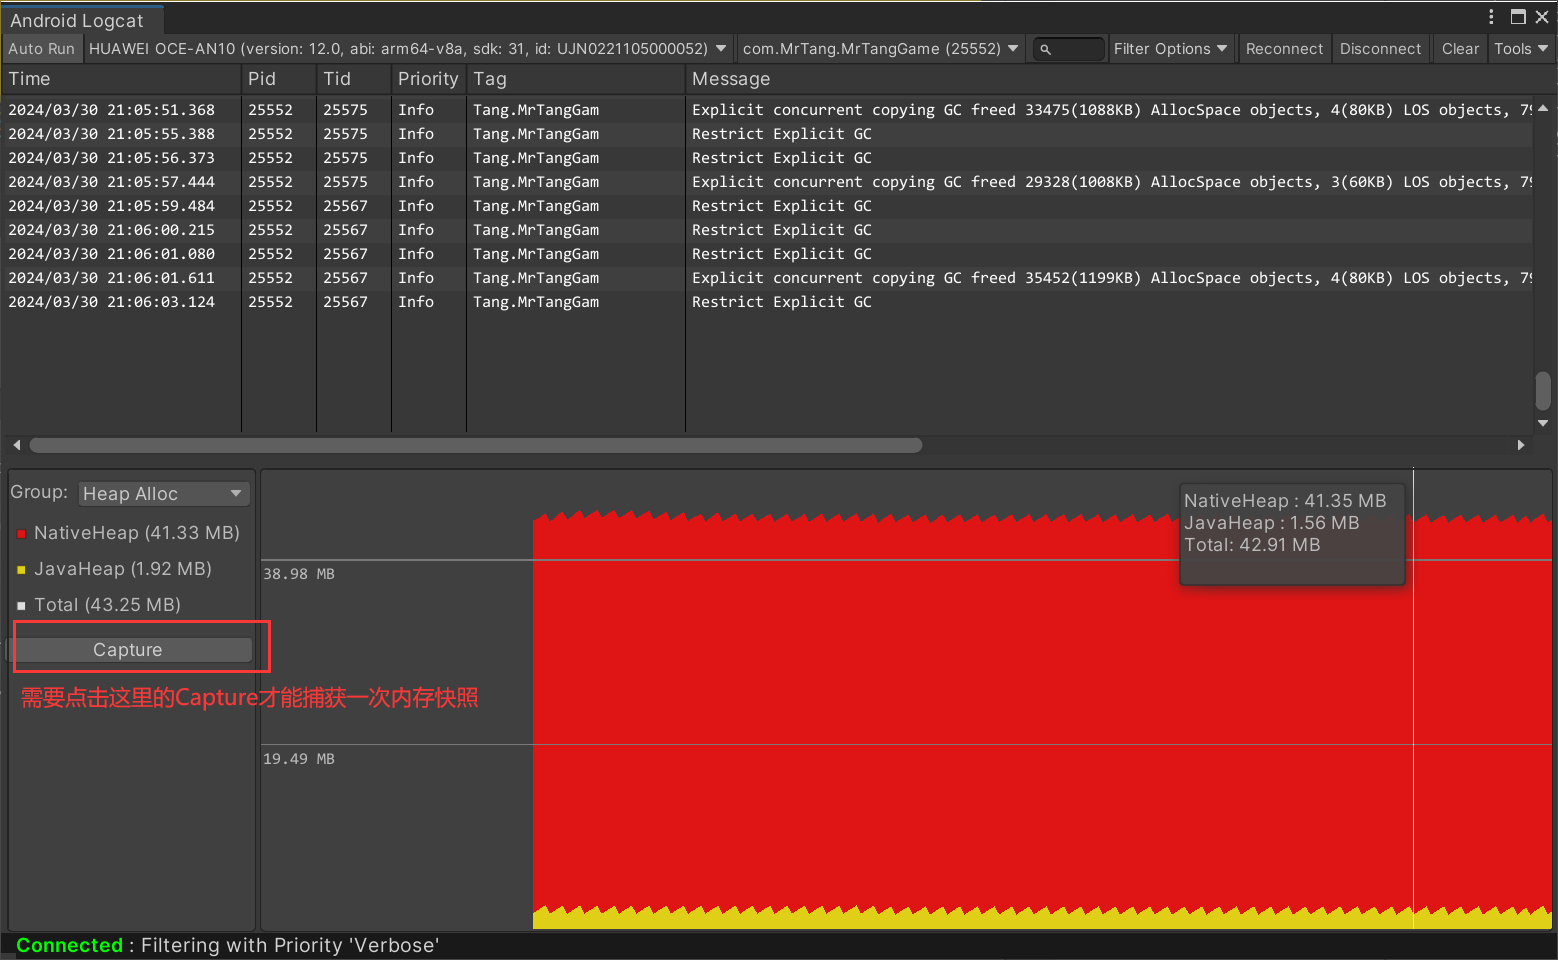Click the freed 35452(1199KB) GC message
Image resolution: width=1558 pixels, height=960 pixels.
tap(1110, 278)
